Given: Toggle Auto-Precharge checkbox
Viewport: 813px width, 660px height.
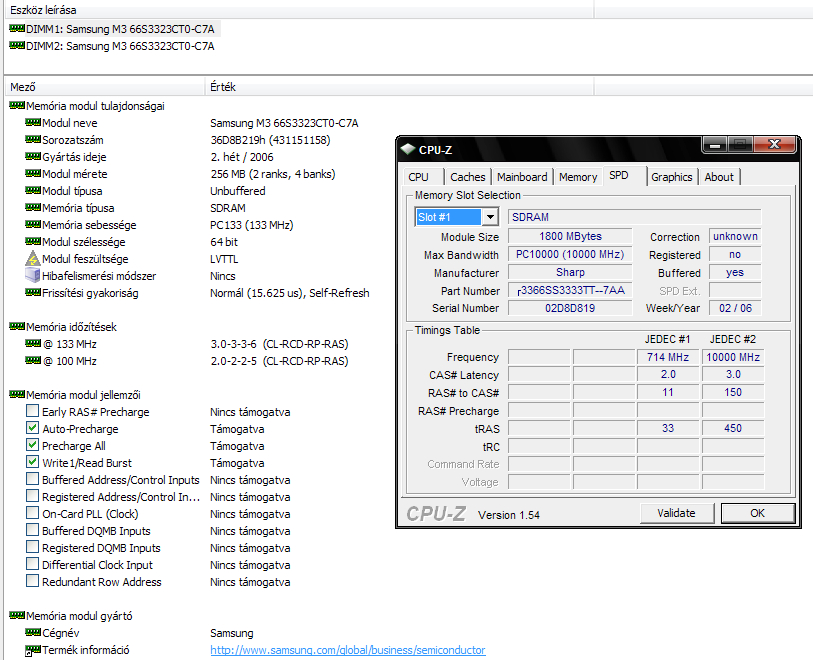Looking at the screenshot, I should [33, 428].
